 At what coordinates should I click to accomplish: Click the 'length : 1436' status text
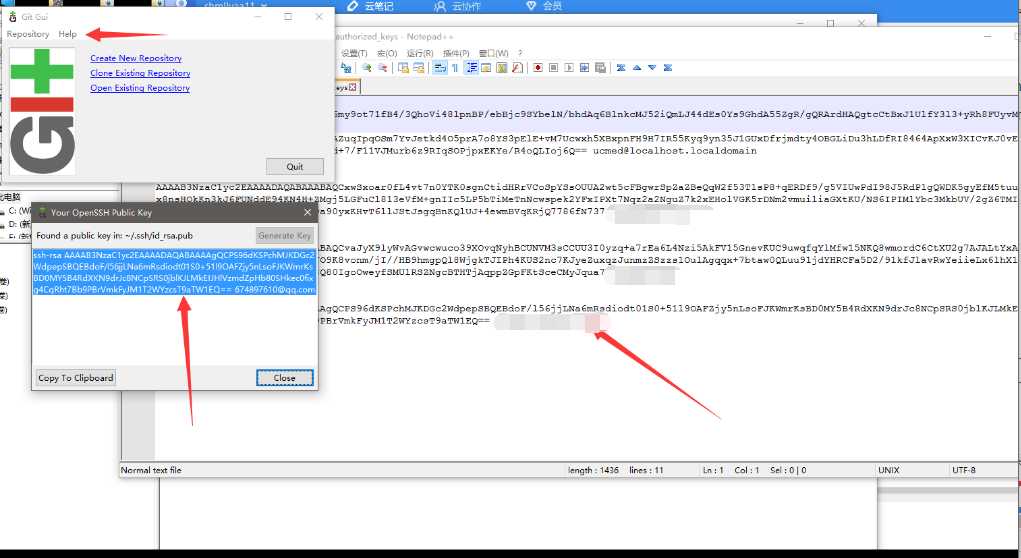pos(593,470)
